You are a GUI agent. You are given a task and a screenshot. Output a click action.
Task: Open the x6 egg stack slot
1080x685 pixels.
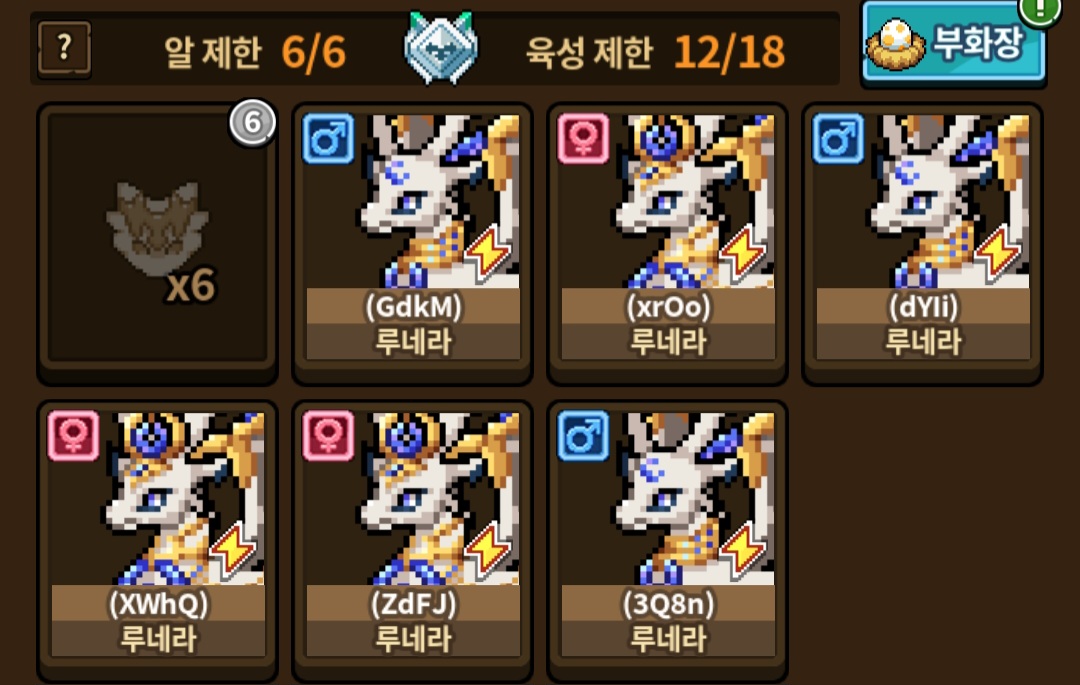coord(158,242)
